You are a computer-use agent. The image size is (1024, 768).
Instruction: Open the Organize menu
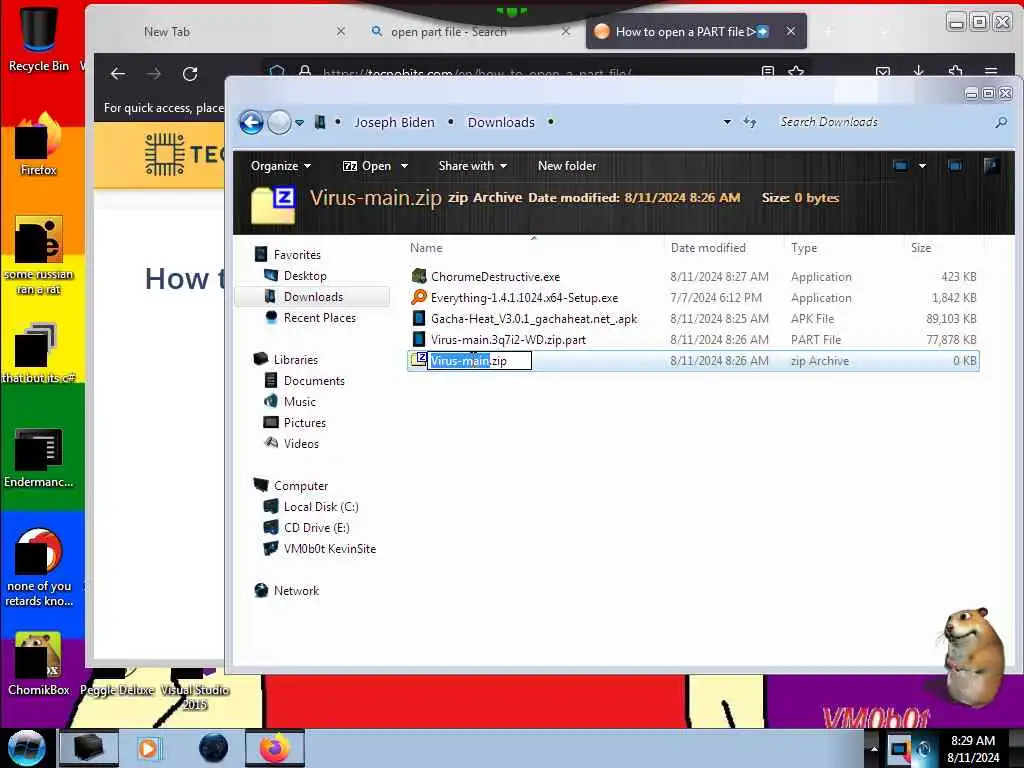click(280, 166)
